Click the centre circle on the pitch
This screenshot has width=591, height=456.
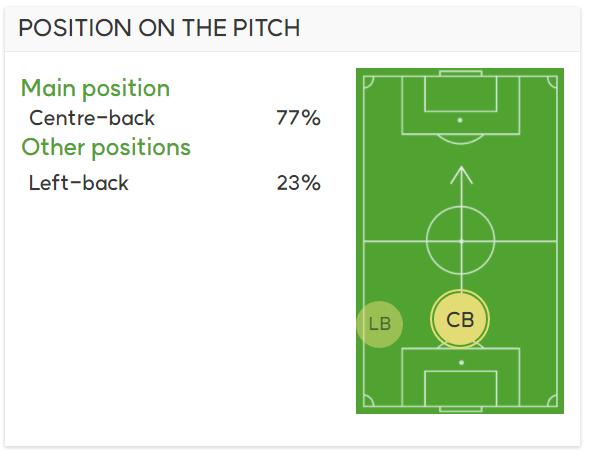click(x=461, y=241)
